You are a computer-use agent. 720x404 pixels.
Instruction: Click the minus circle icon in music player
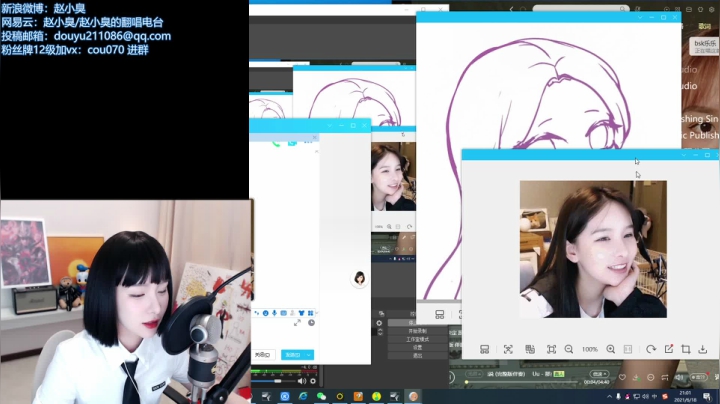point(651,377)
